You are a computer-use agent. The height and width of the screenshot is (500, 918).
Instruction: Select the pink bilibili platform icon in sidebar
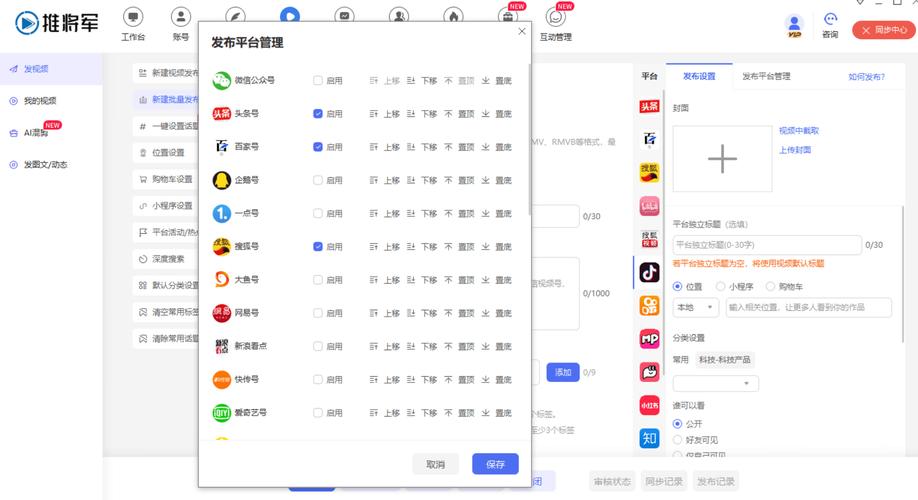[649, 206]
